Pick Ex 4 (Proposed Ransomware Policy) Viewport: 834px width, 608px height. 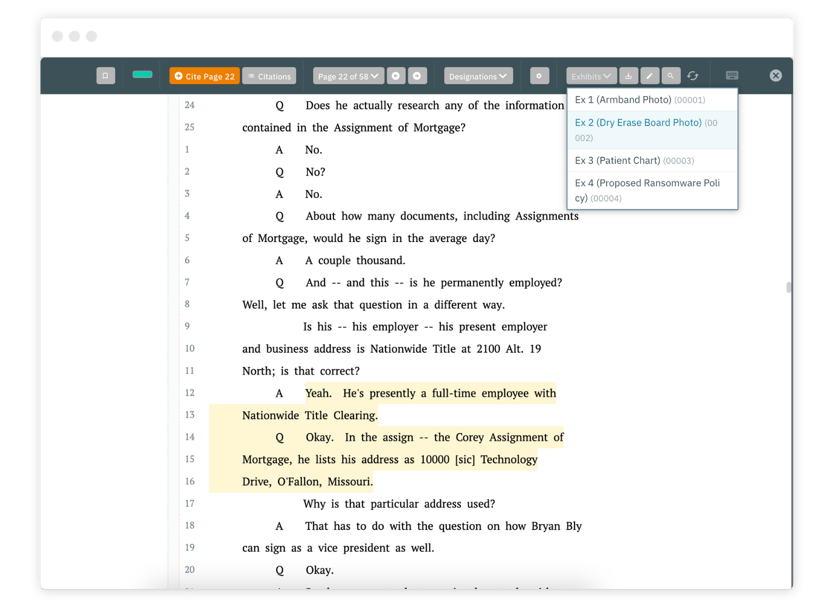[x=645, y=191]
